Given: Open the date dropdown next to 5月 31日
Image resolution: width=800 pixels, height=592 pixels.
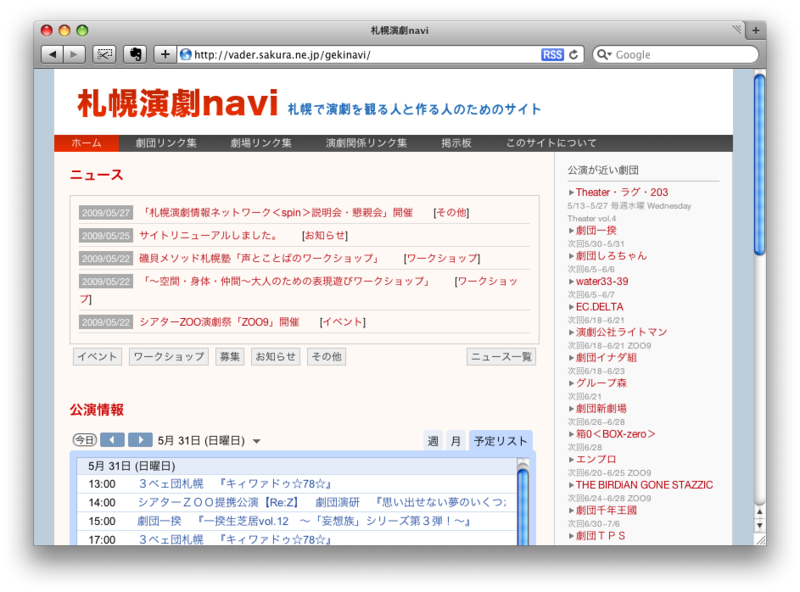Looking at the screenshot, I should click(257, 441).
